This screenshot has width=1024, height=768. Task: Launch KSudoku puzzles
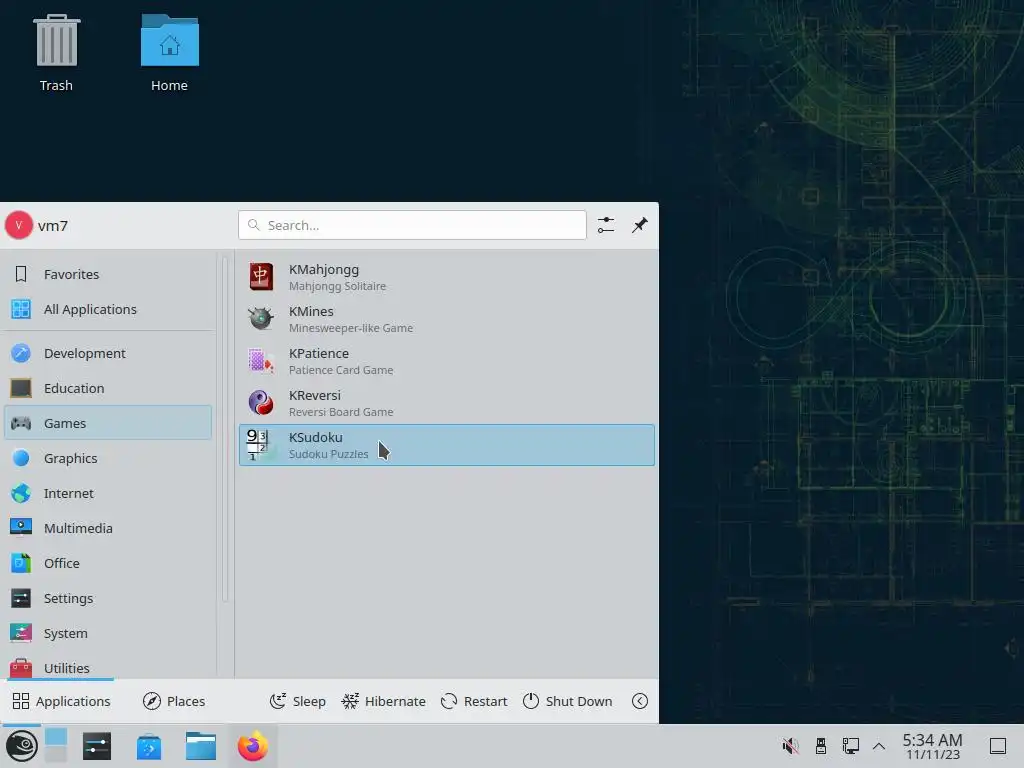point(446,445)
